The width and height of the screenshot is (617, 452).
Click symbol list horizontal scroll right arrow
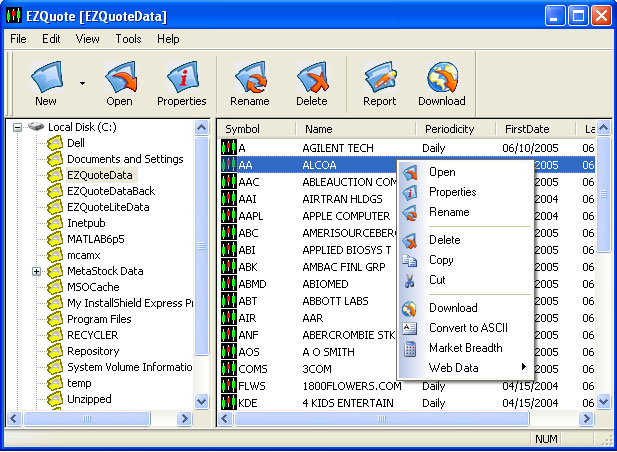pyautogui.click(x=586, y=418)
